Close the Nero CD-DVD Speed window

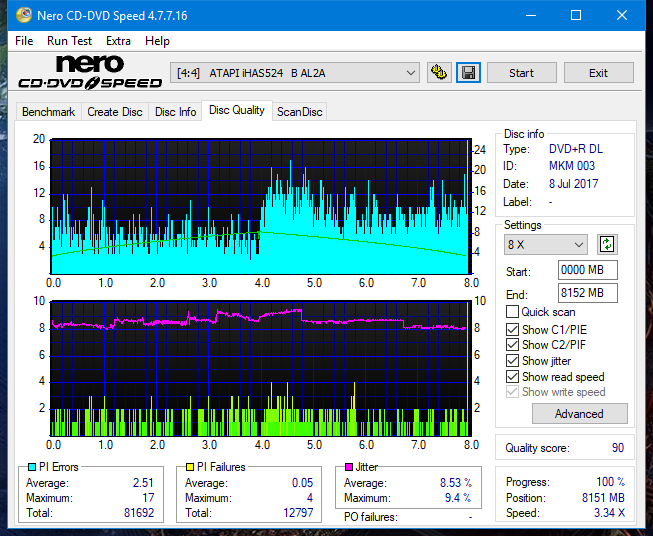(x=622, y=15)
